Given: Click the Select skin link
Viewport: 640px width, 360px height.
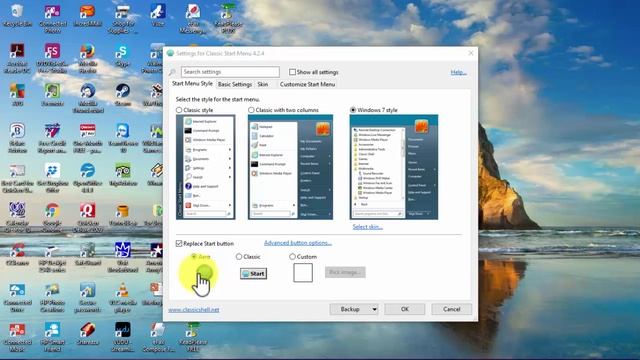Looking at the screenshot, I should 367,227.
